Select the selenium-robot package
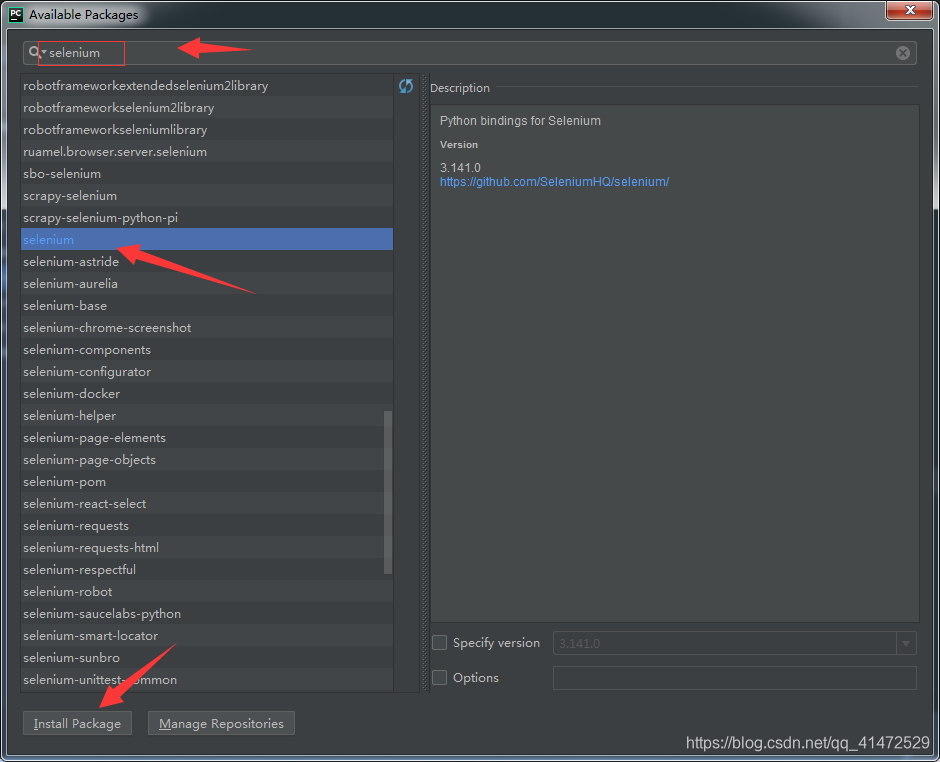 tap(207, 592)
